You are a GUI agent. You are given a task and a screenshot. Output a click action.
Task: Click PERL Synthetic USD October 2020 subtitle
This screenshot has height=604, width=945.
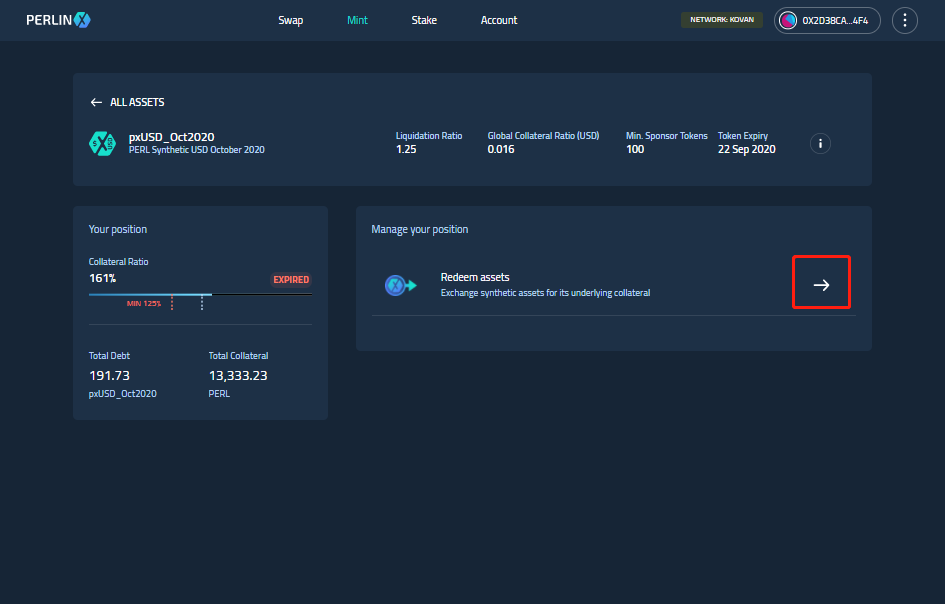(196, 150)
